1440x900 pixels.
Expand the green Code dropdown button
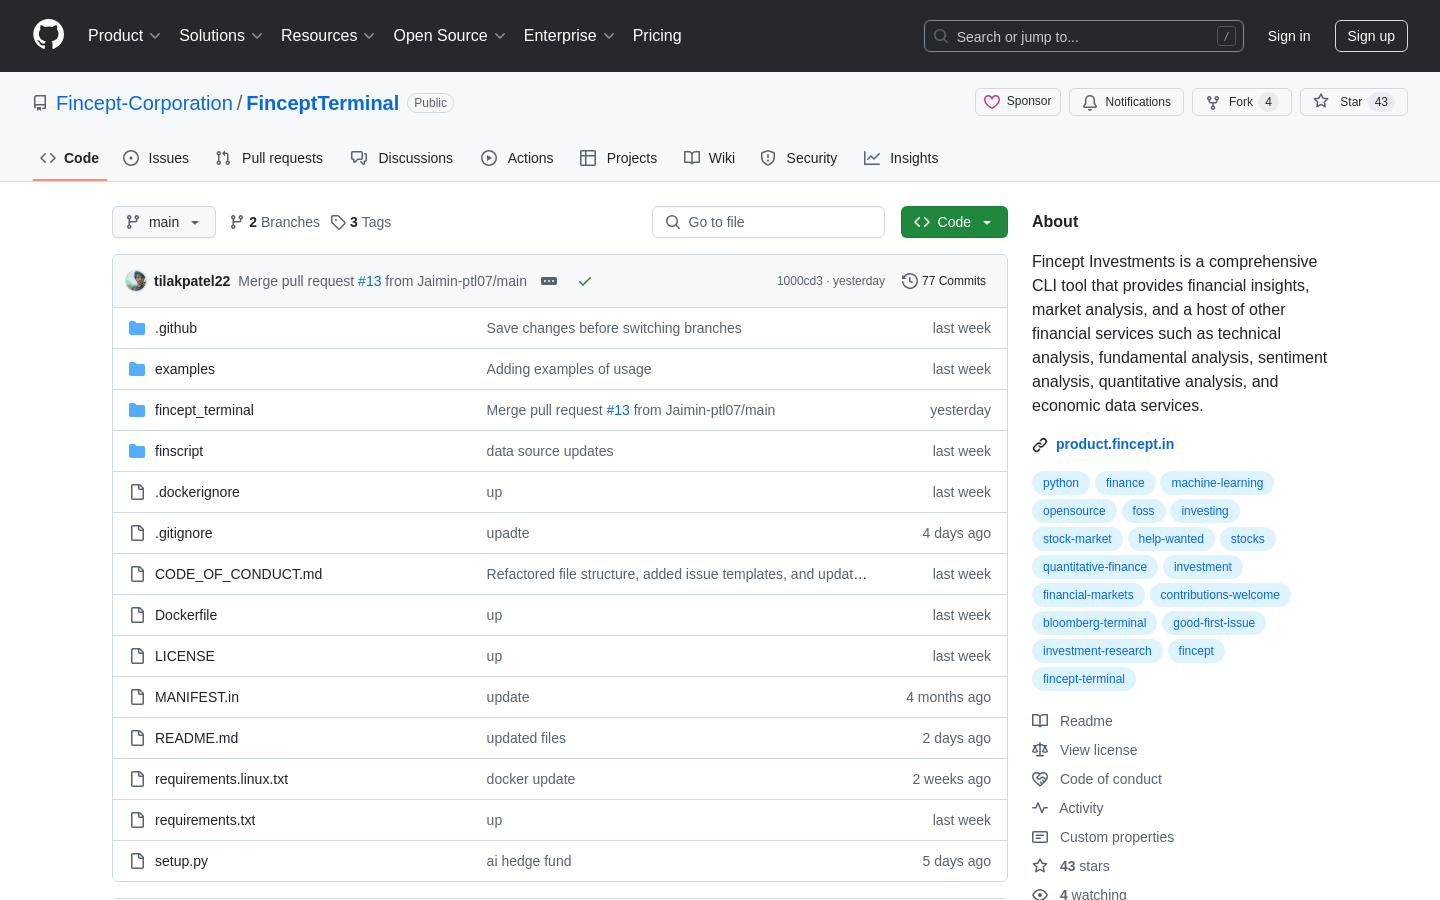click(954, 222)
